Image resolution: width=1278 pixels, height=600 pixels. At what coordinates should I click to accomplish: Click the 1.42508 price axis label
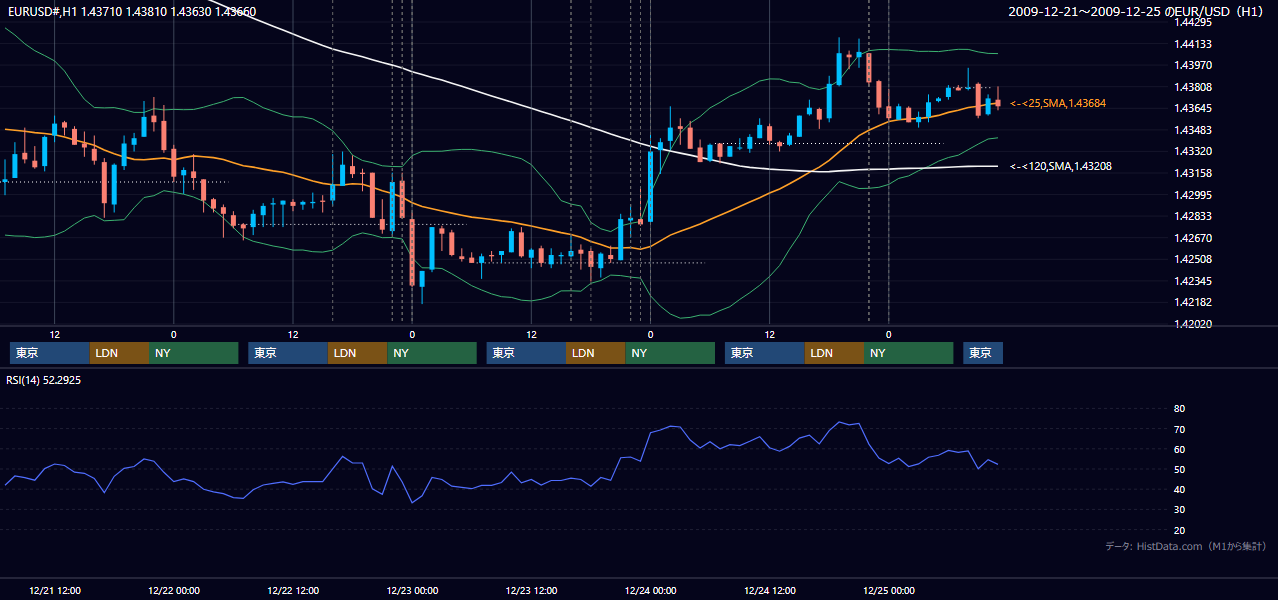(1193, 259)
